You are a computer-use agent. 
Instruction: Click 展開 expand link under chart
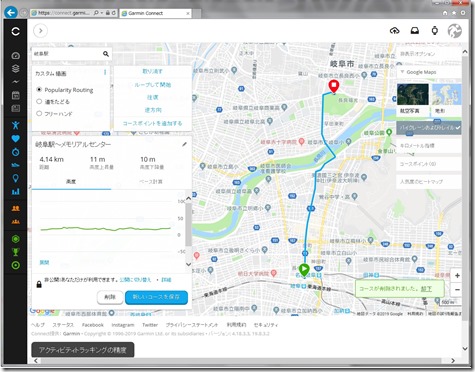[44, 262]
